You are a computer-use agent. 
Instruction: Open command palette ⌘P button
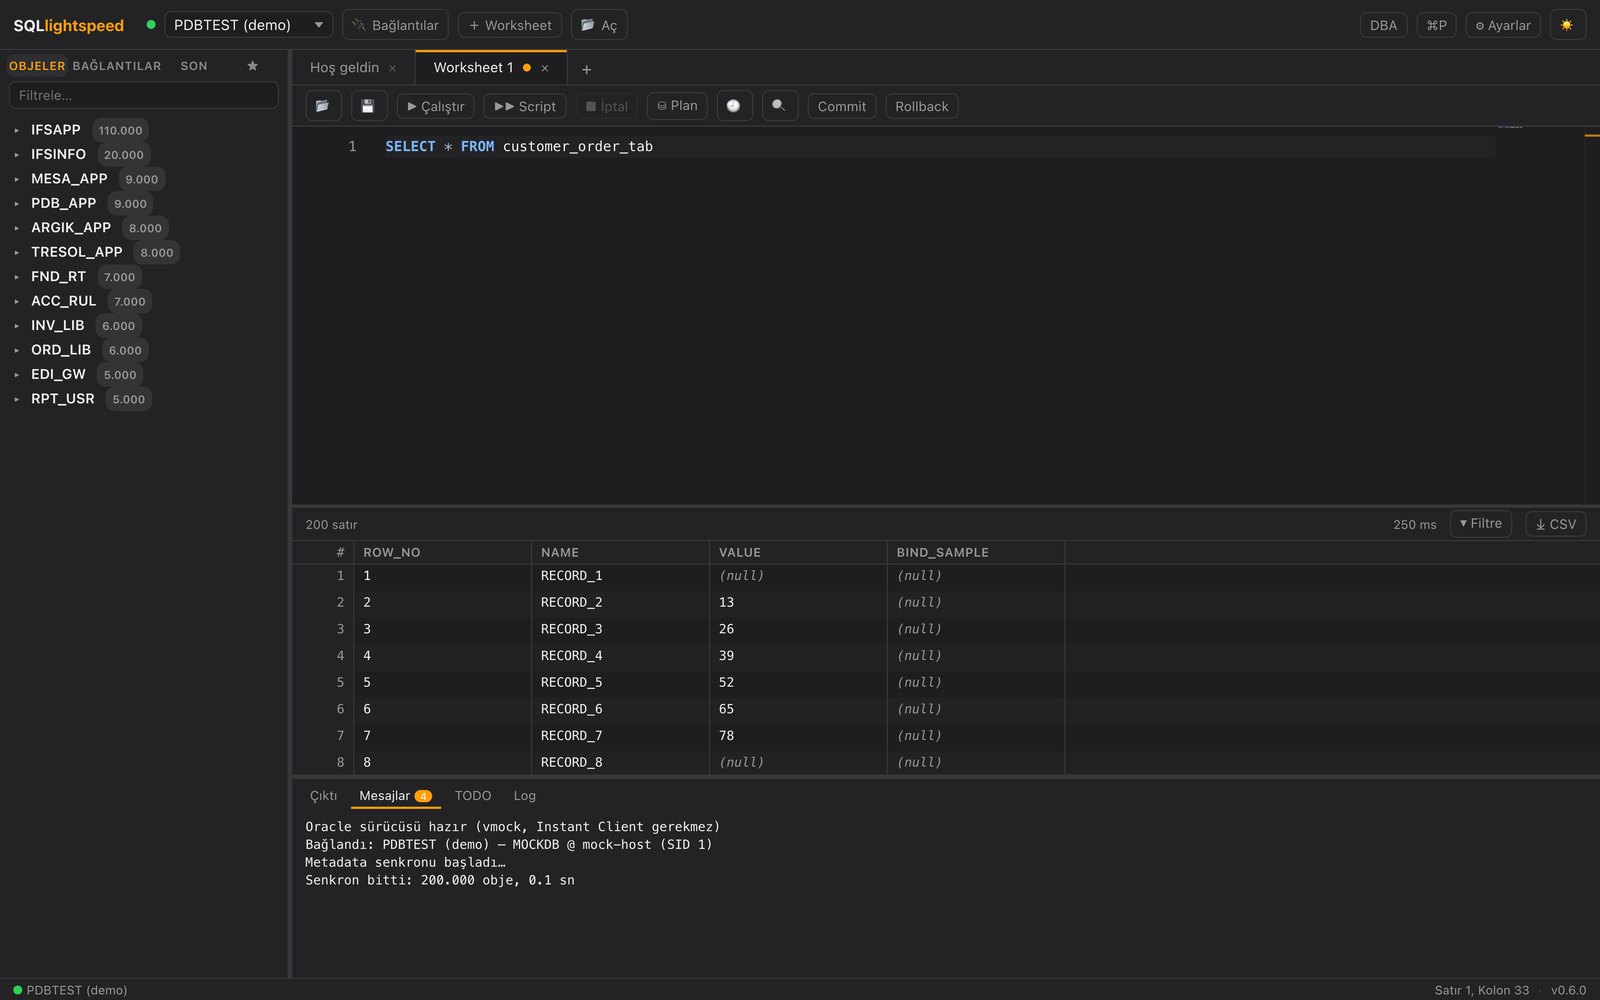[1436, 25]
